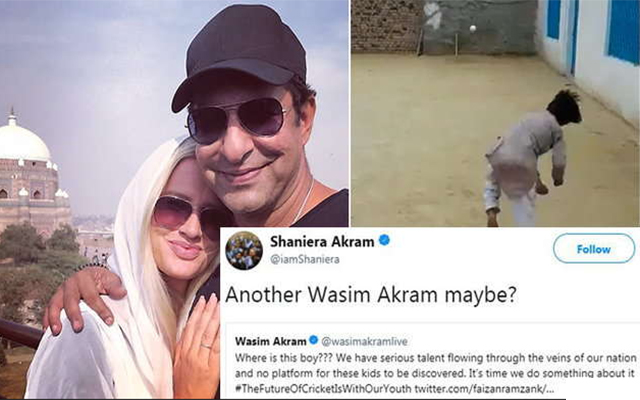Screen dimensions: 640x400
Task: Click the Shaniera Akram display name
Action: (322, 242)
